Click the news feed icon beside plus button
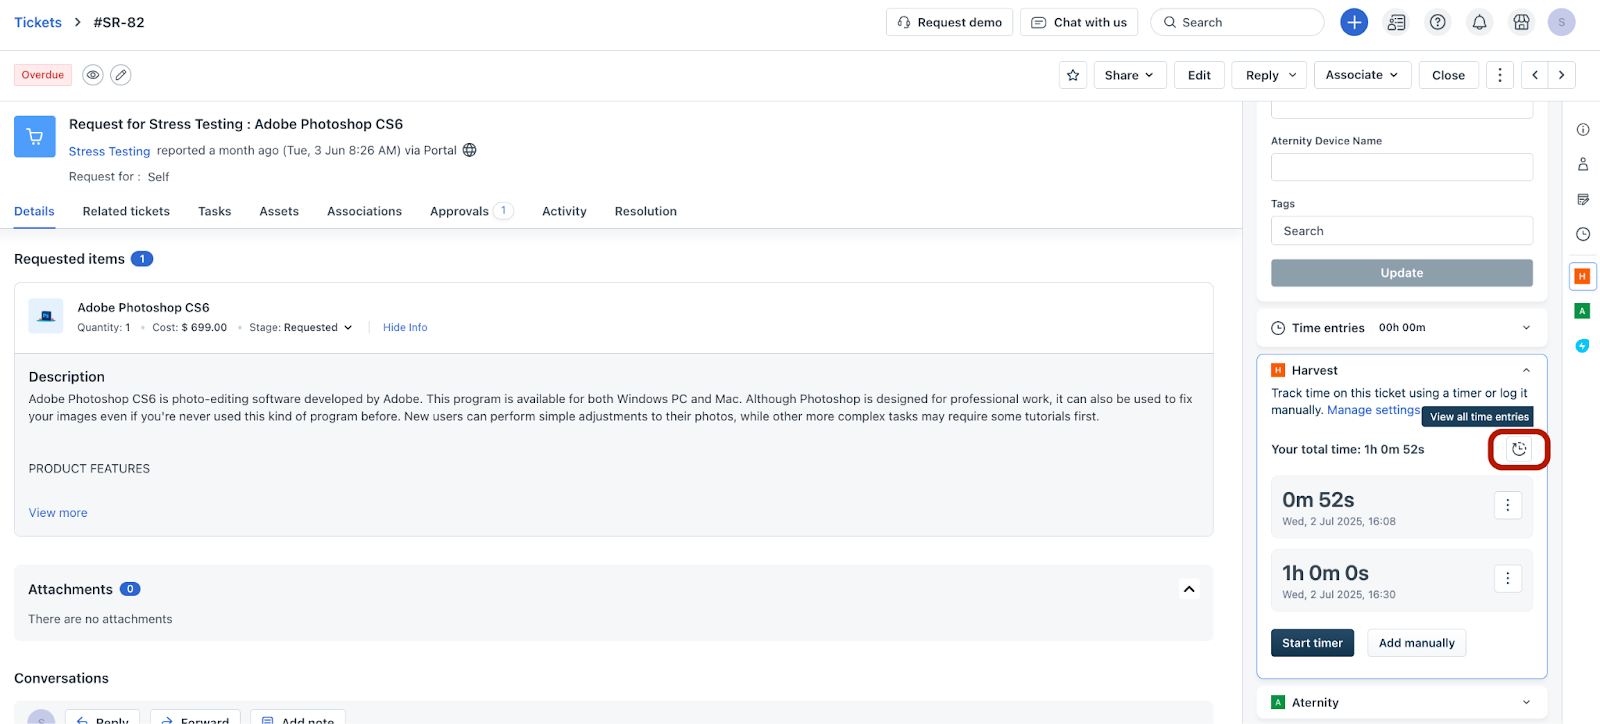This screenshot has width=1600, height=724. point(1396,22)
